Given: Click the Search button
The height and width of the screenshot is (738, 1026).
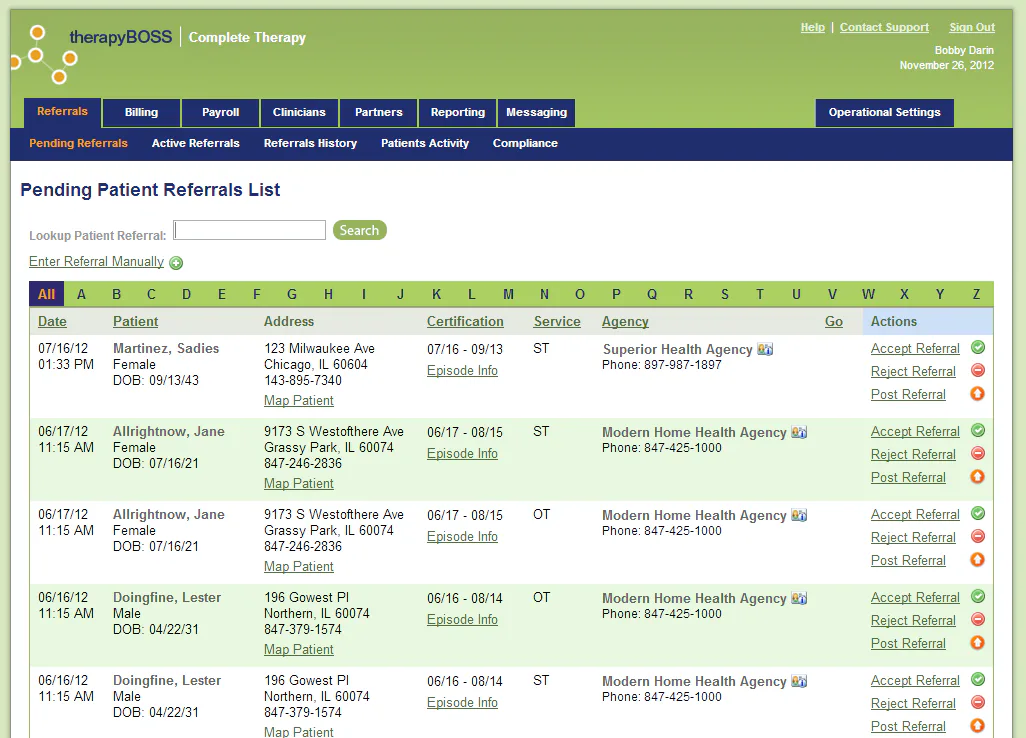Looking at the screenshot, I should [x=359, y=230].
